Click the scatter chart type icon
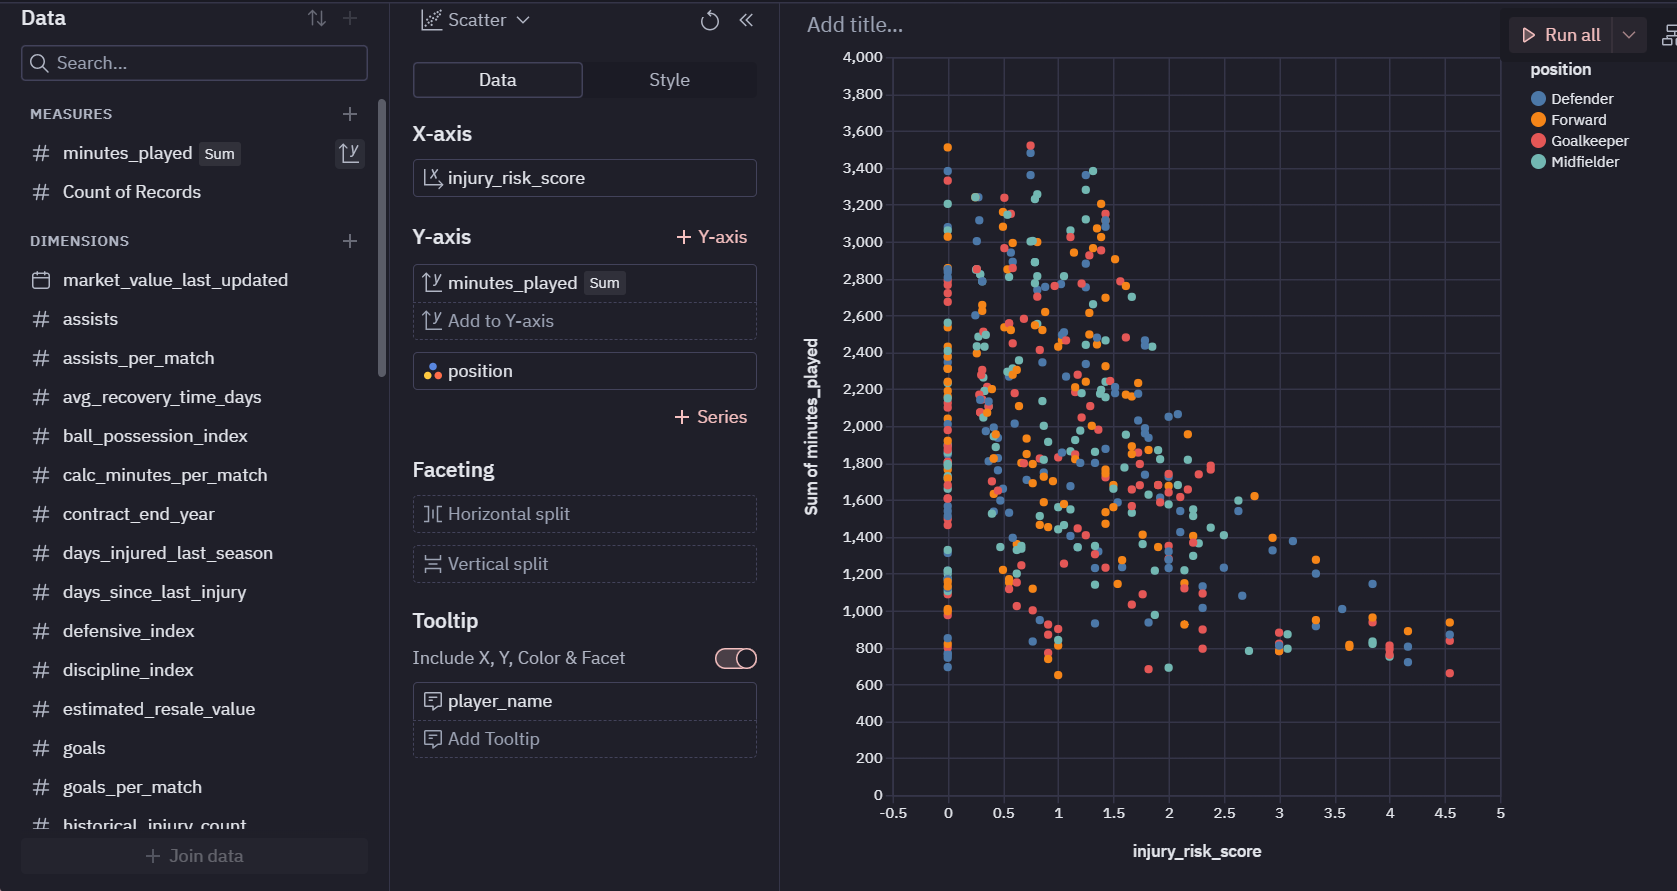 pos(431,20)
